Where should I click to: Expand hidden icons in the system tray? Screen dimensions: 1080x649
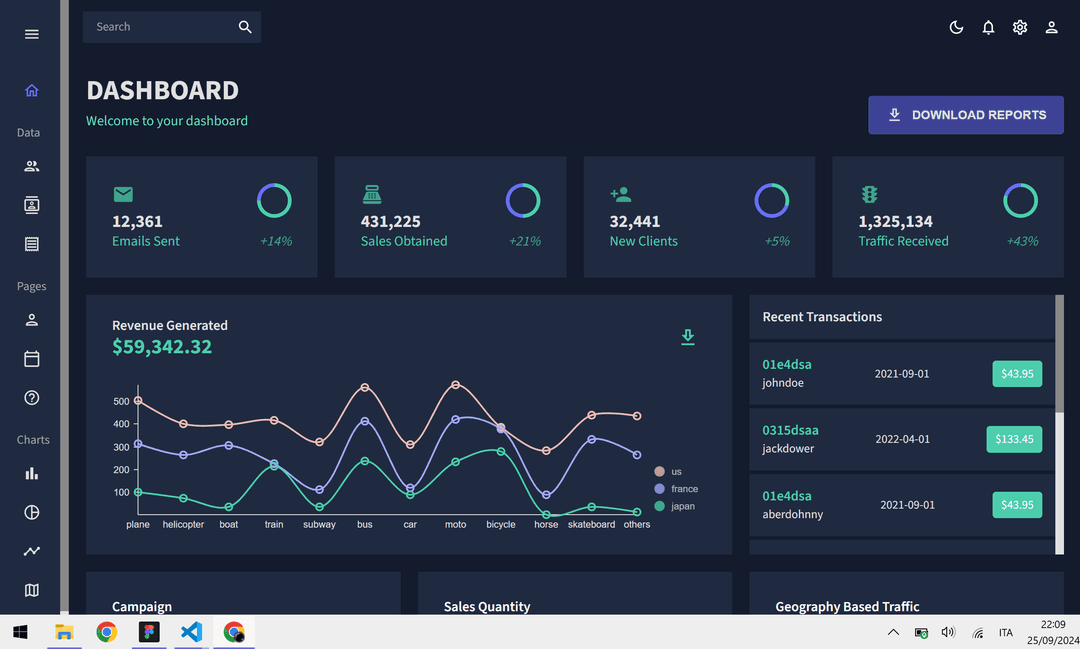coord(893,632)
